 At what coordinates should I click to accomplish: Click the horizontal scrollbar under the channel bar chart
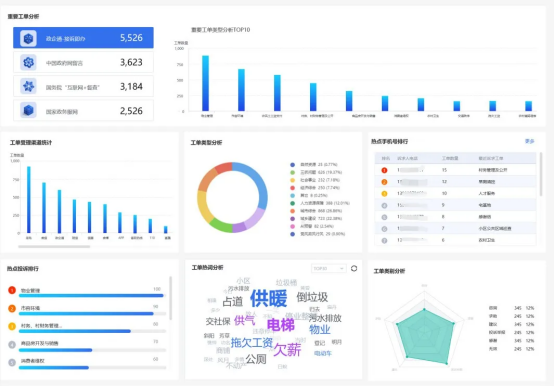coord(54,247)
